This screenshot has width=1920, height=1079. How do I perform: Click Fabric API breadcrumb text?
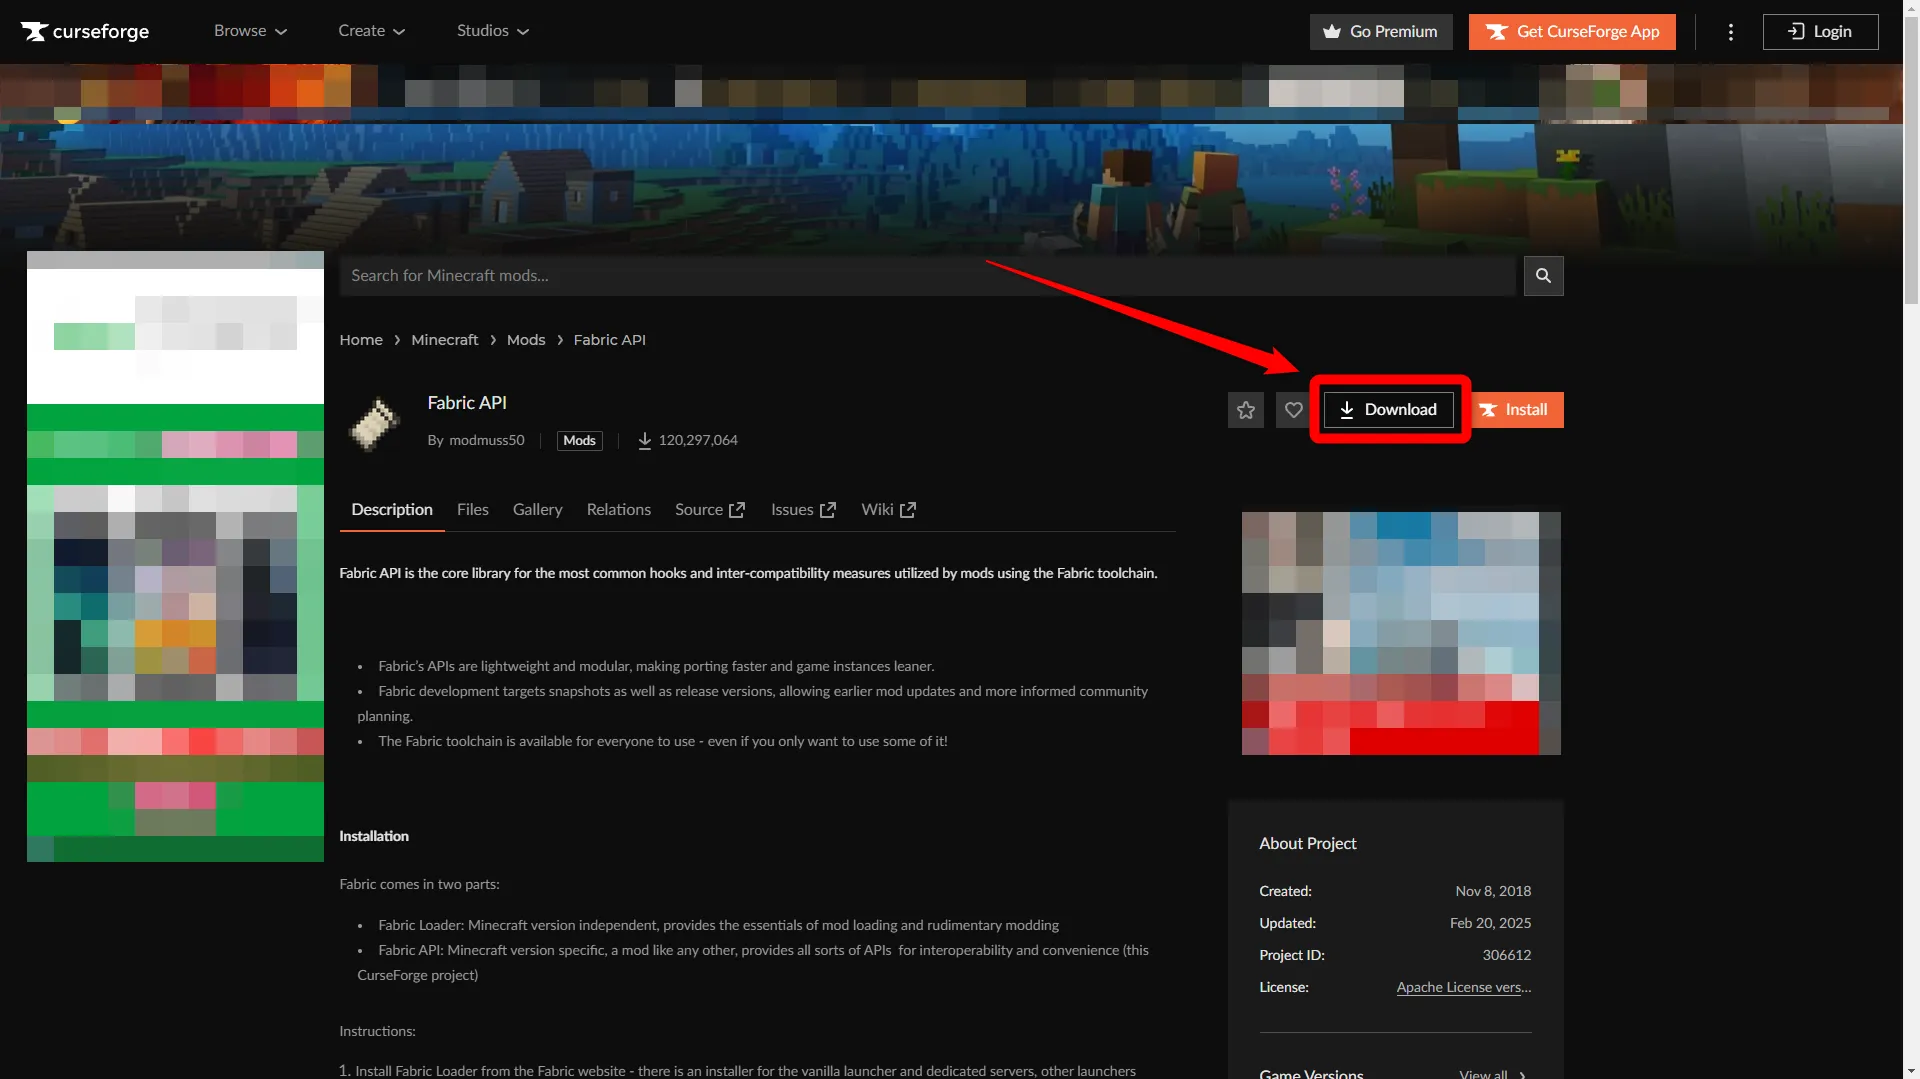[x=610, y=340]
